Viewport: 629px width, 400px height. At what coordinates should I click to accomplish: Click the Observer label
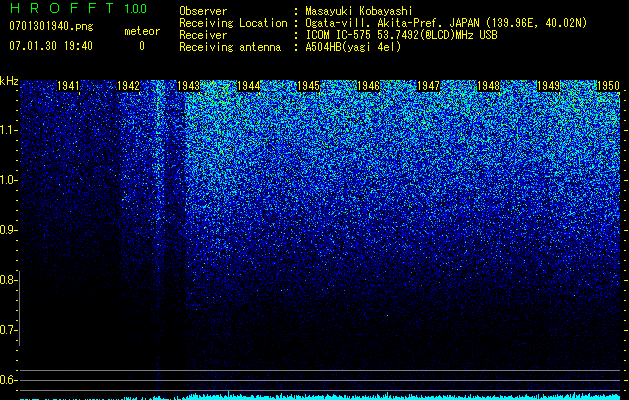point(203,11)
